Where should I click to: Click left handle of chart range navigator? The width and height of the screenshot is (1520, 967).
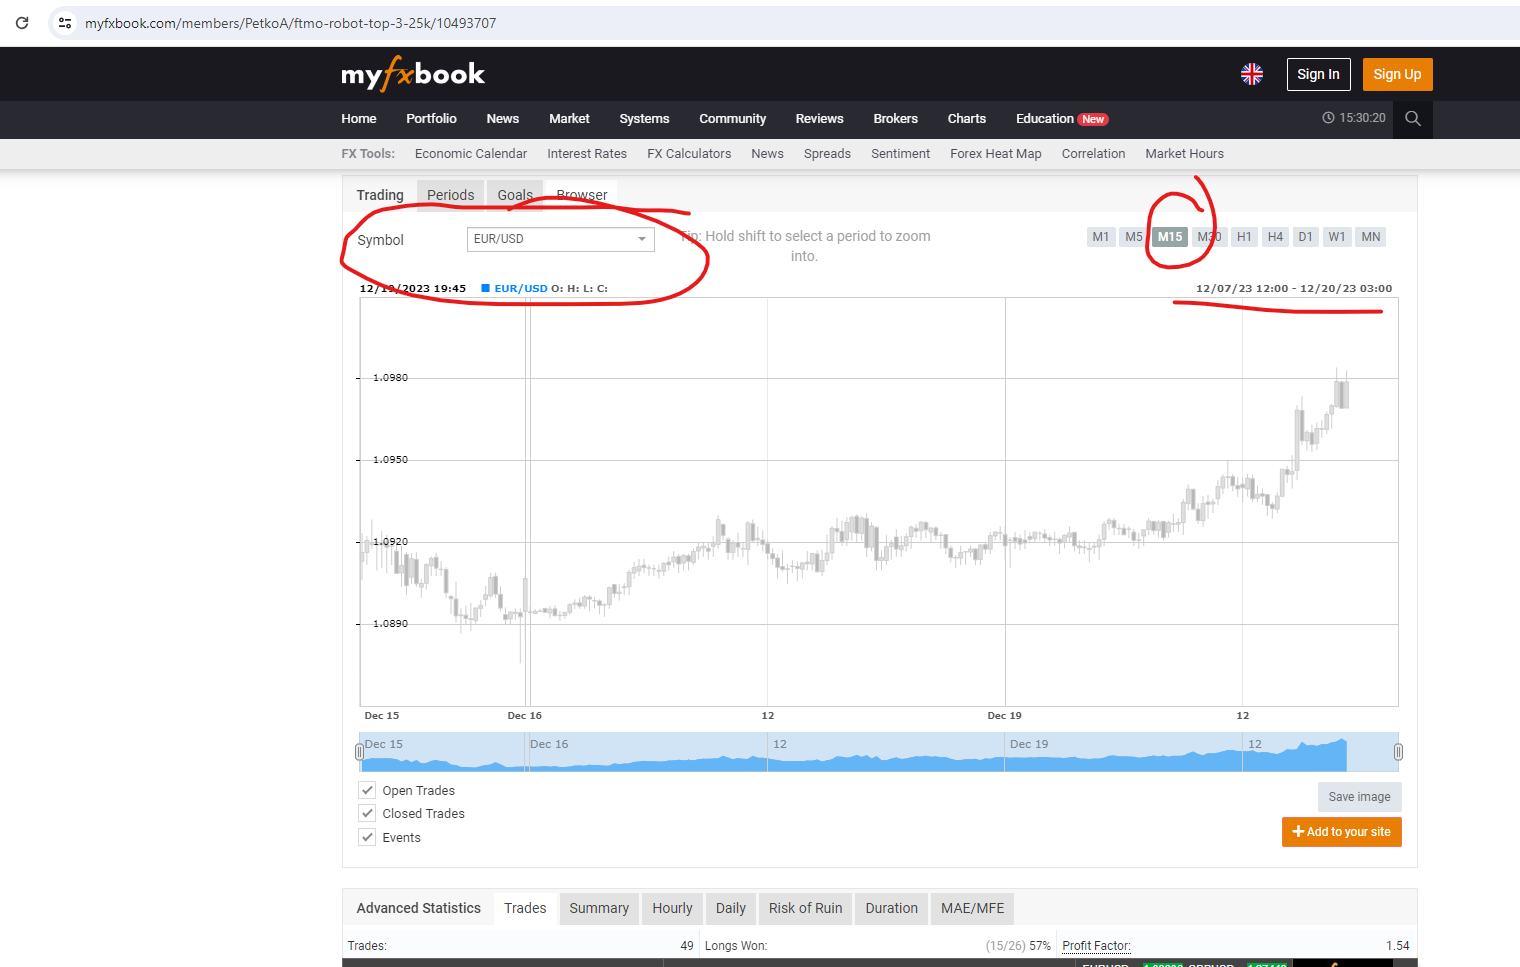[360, 752]
